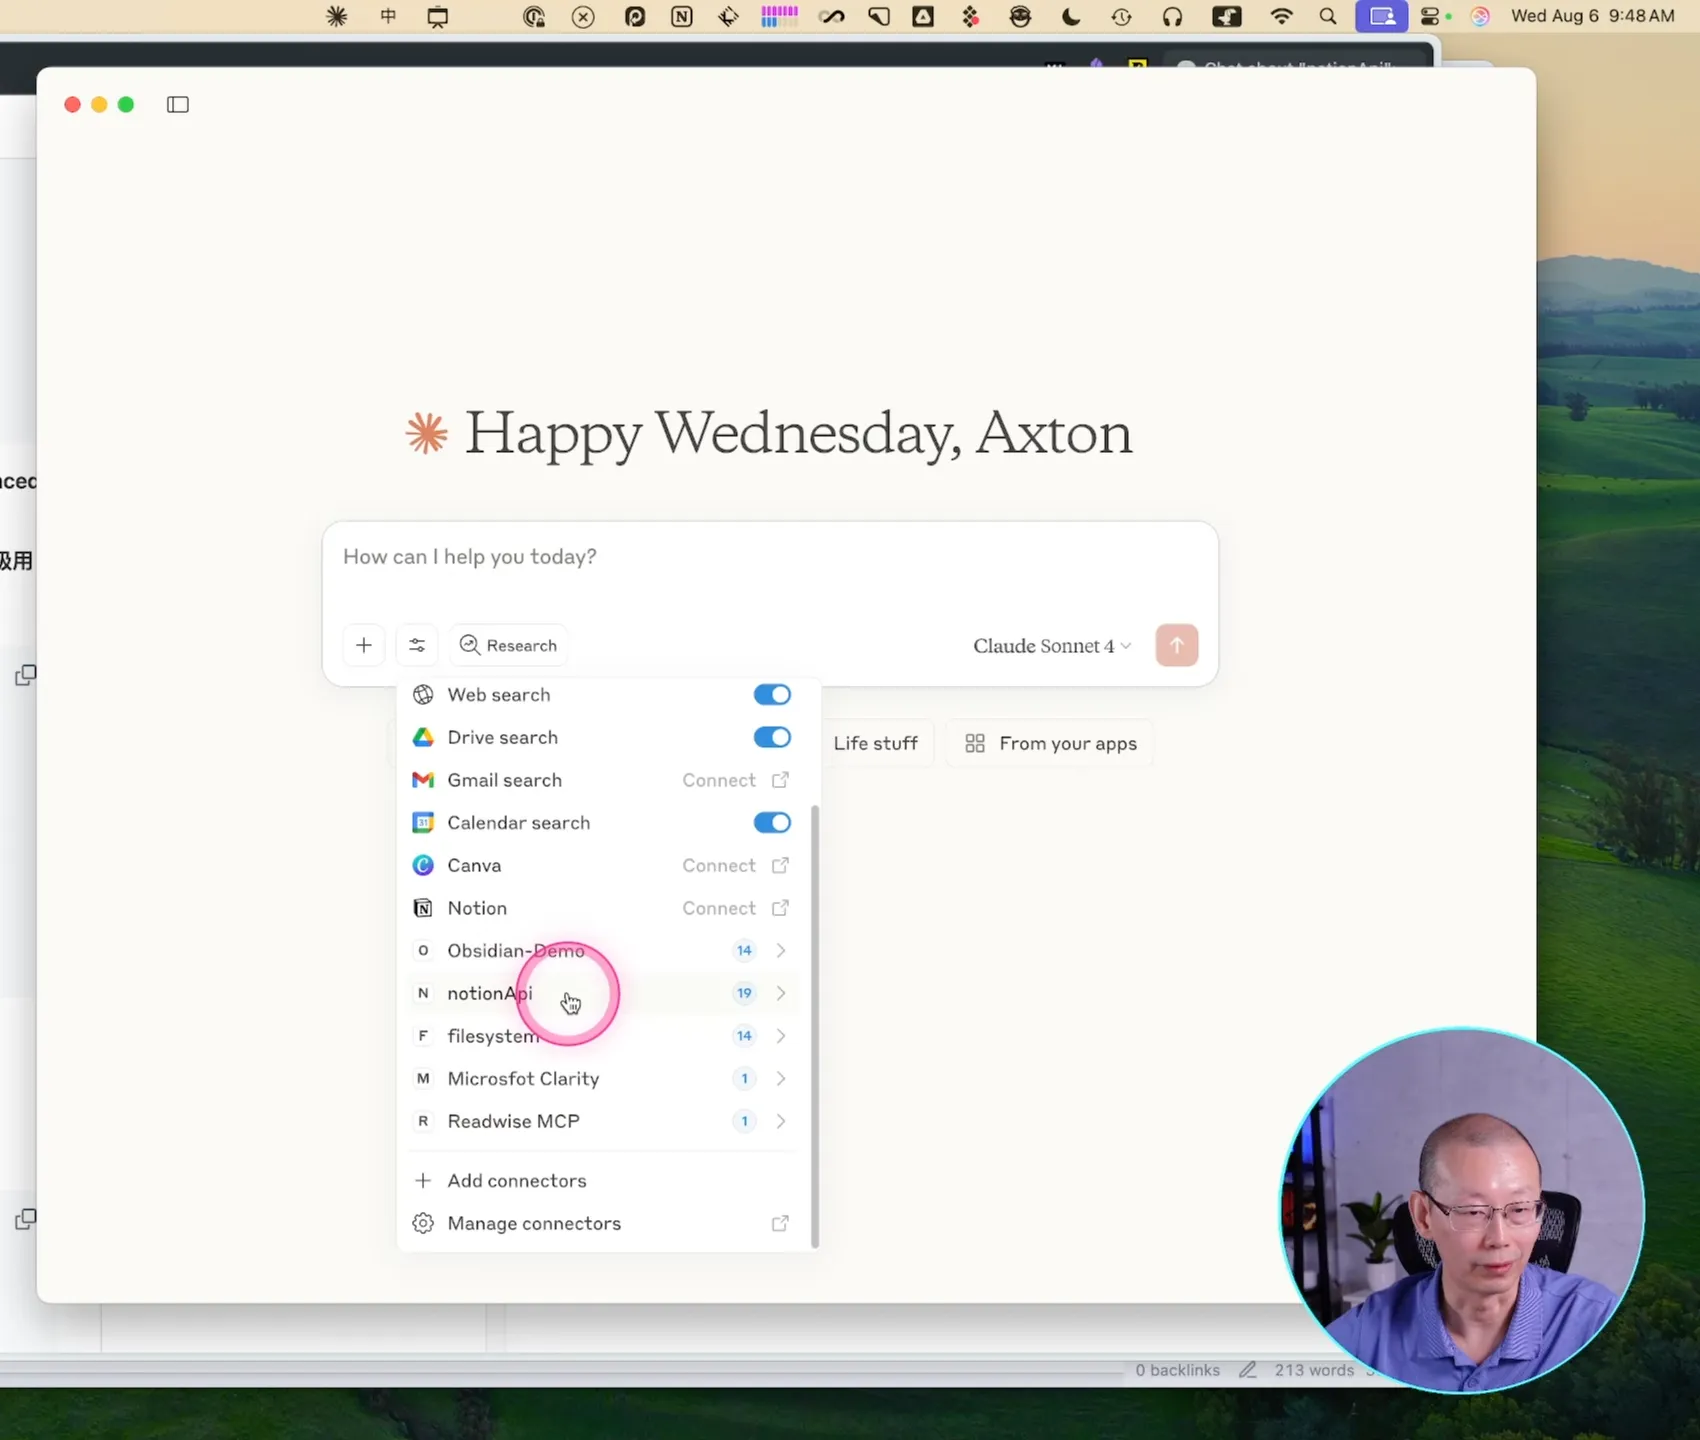Click the external-link icon in the Canva row
This screenshot has width=1700, height=1440.
click(780, 865)
